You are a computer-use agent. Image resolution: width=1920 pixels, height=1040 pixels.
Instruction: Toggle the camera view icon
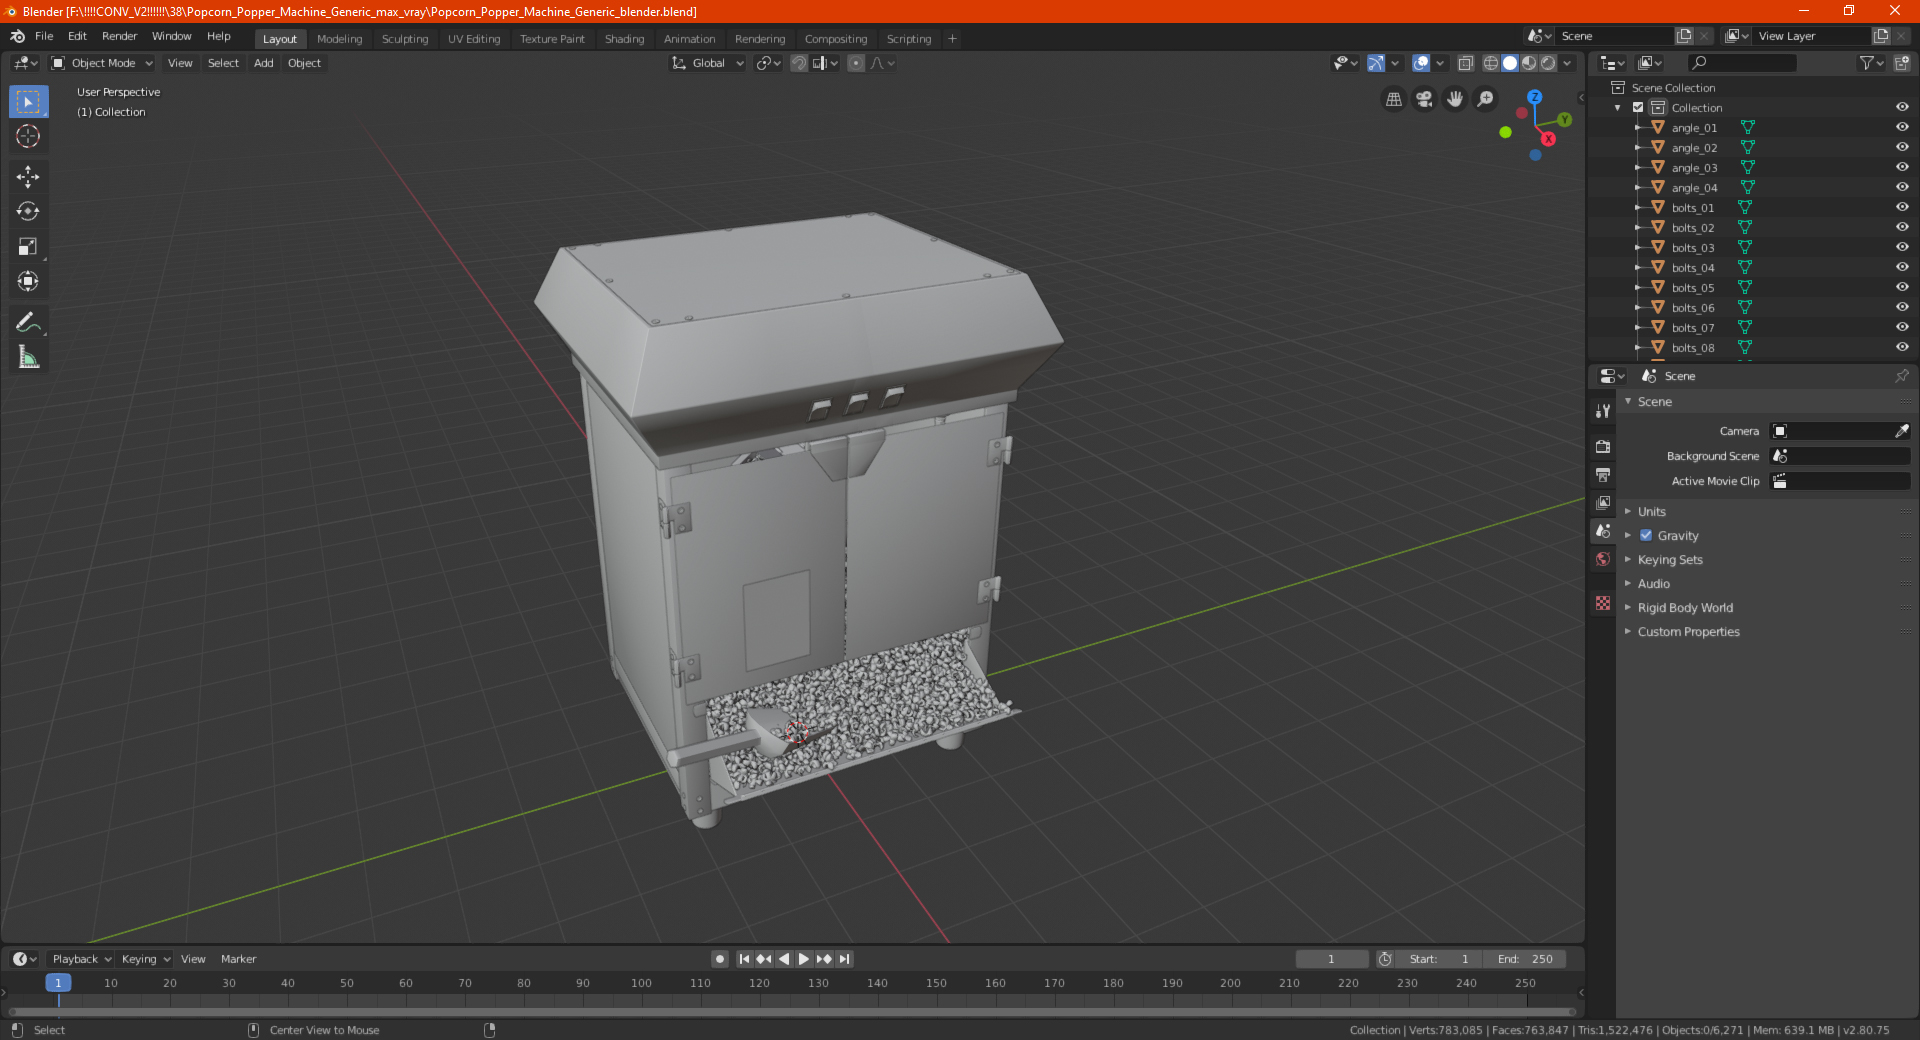(x=1425, y=99)
